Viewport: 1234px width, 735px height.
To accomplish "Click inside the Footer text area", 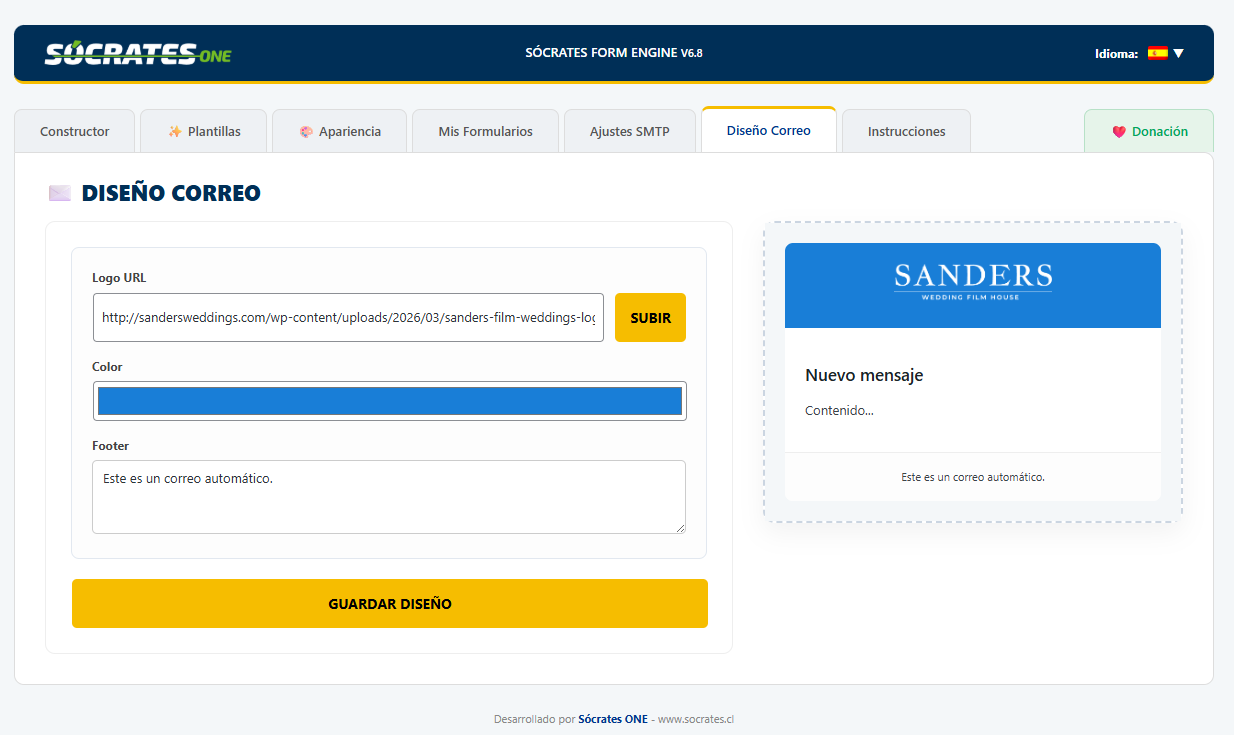I will coord(388,497).
